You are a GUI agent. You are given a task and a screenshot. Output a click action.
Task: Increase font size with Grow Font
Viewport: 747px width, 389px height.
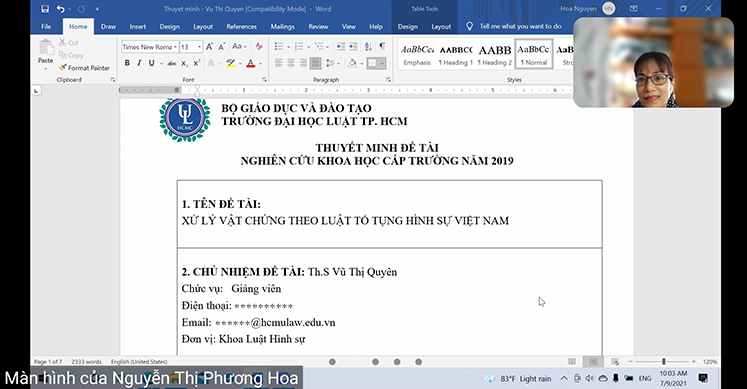click(x=210, y=47)
